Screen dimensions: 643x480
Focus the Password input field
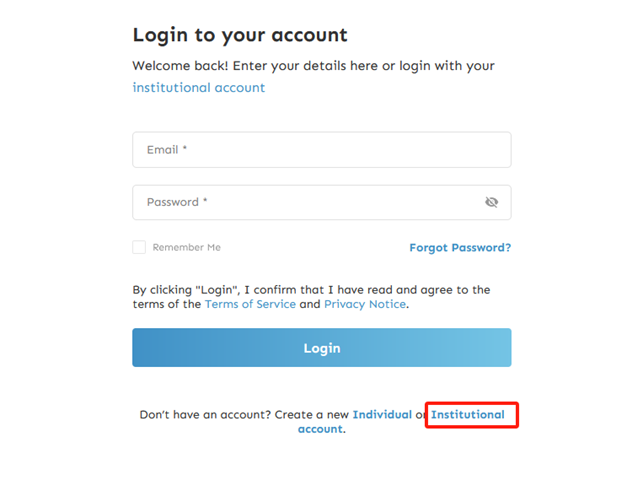point(322,202)
